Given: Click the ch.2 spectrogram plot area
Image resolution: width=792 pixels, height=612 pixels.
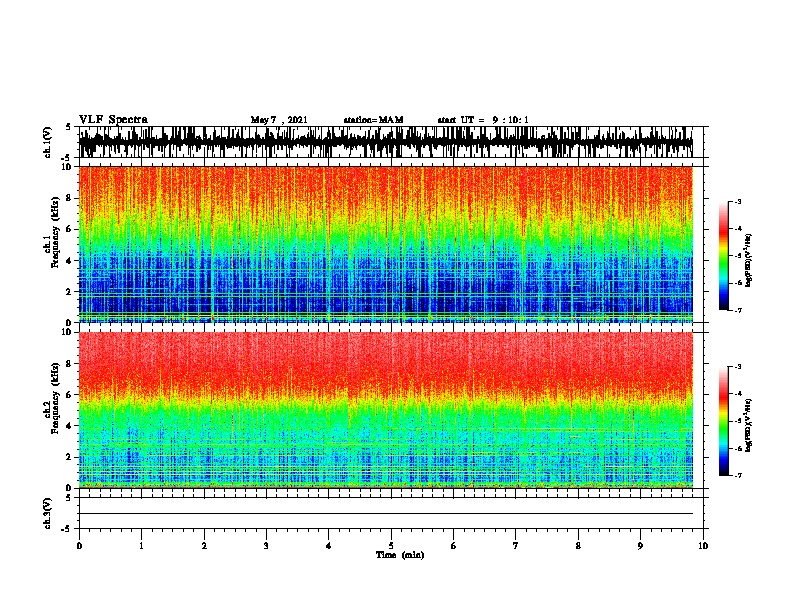Looking at the screenshot, I should pos(386,410).
